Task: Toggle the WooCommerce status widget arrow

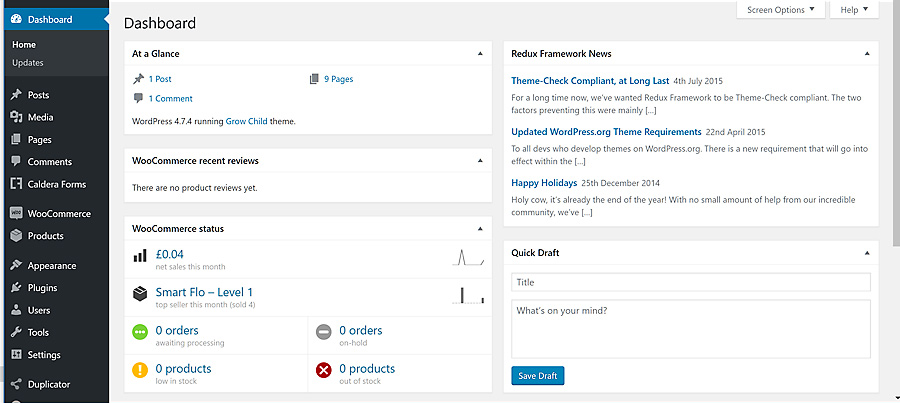Action: pyautogui.click(x=480, y=228)
